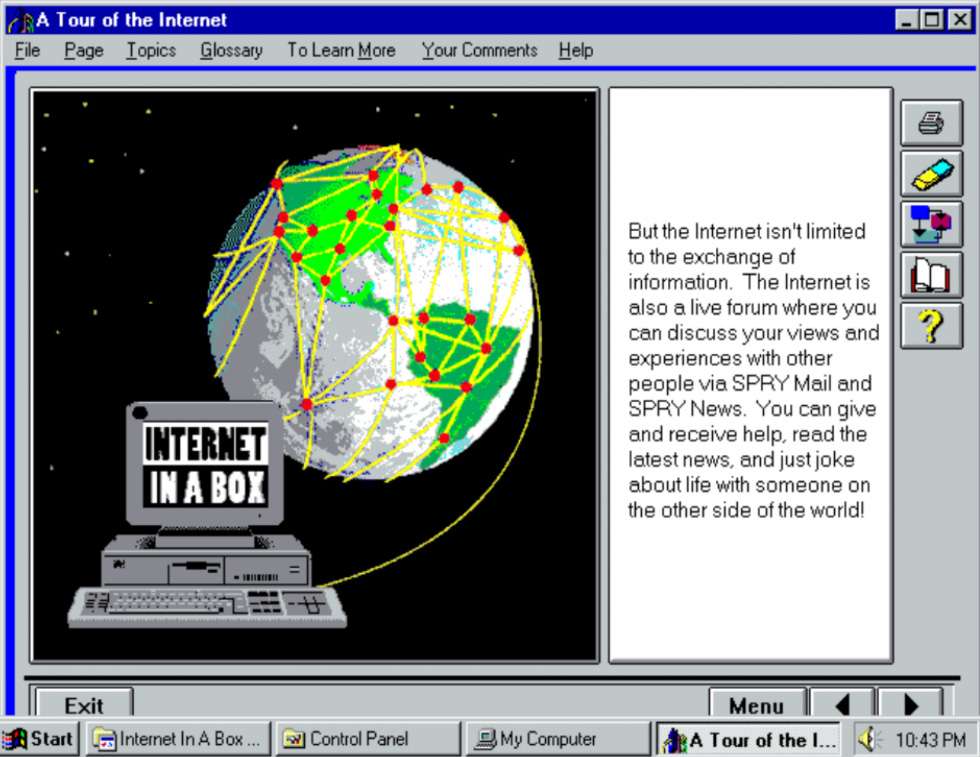Open the To Learn More menu
This screenshot has height=757, width=980.
pyautogui.click(x=341, y=50)
